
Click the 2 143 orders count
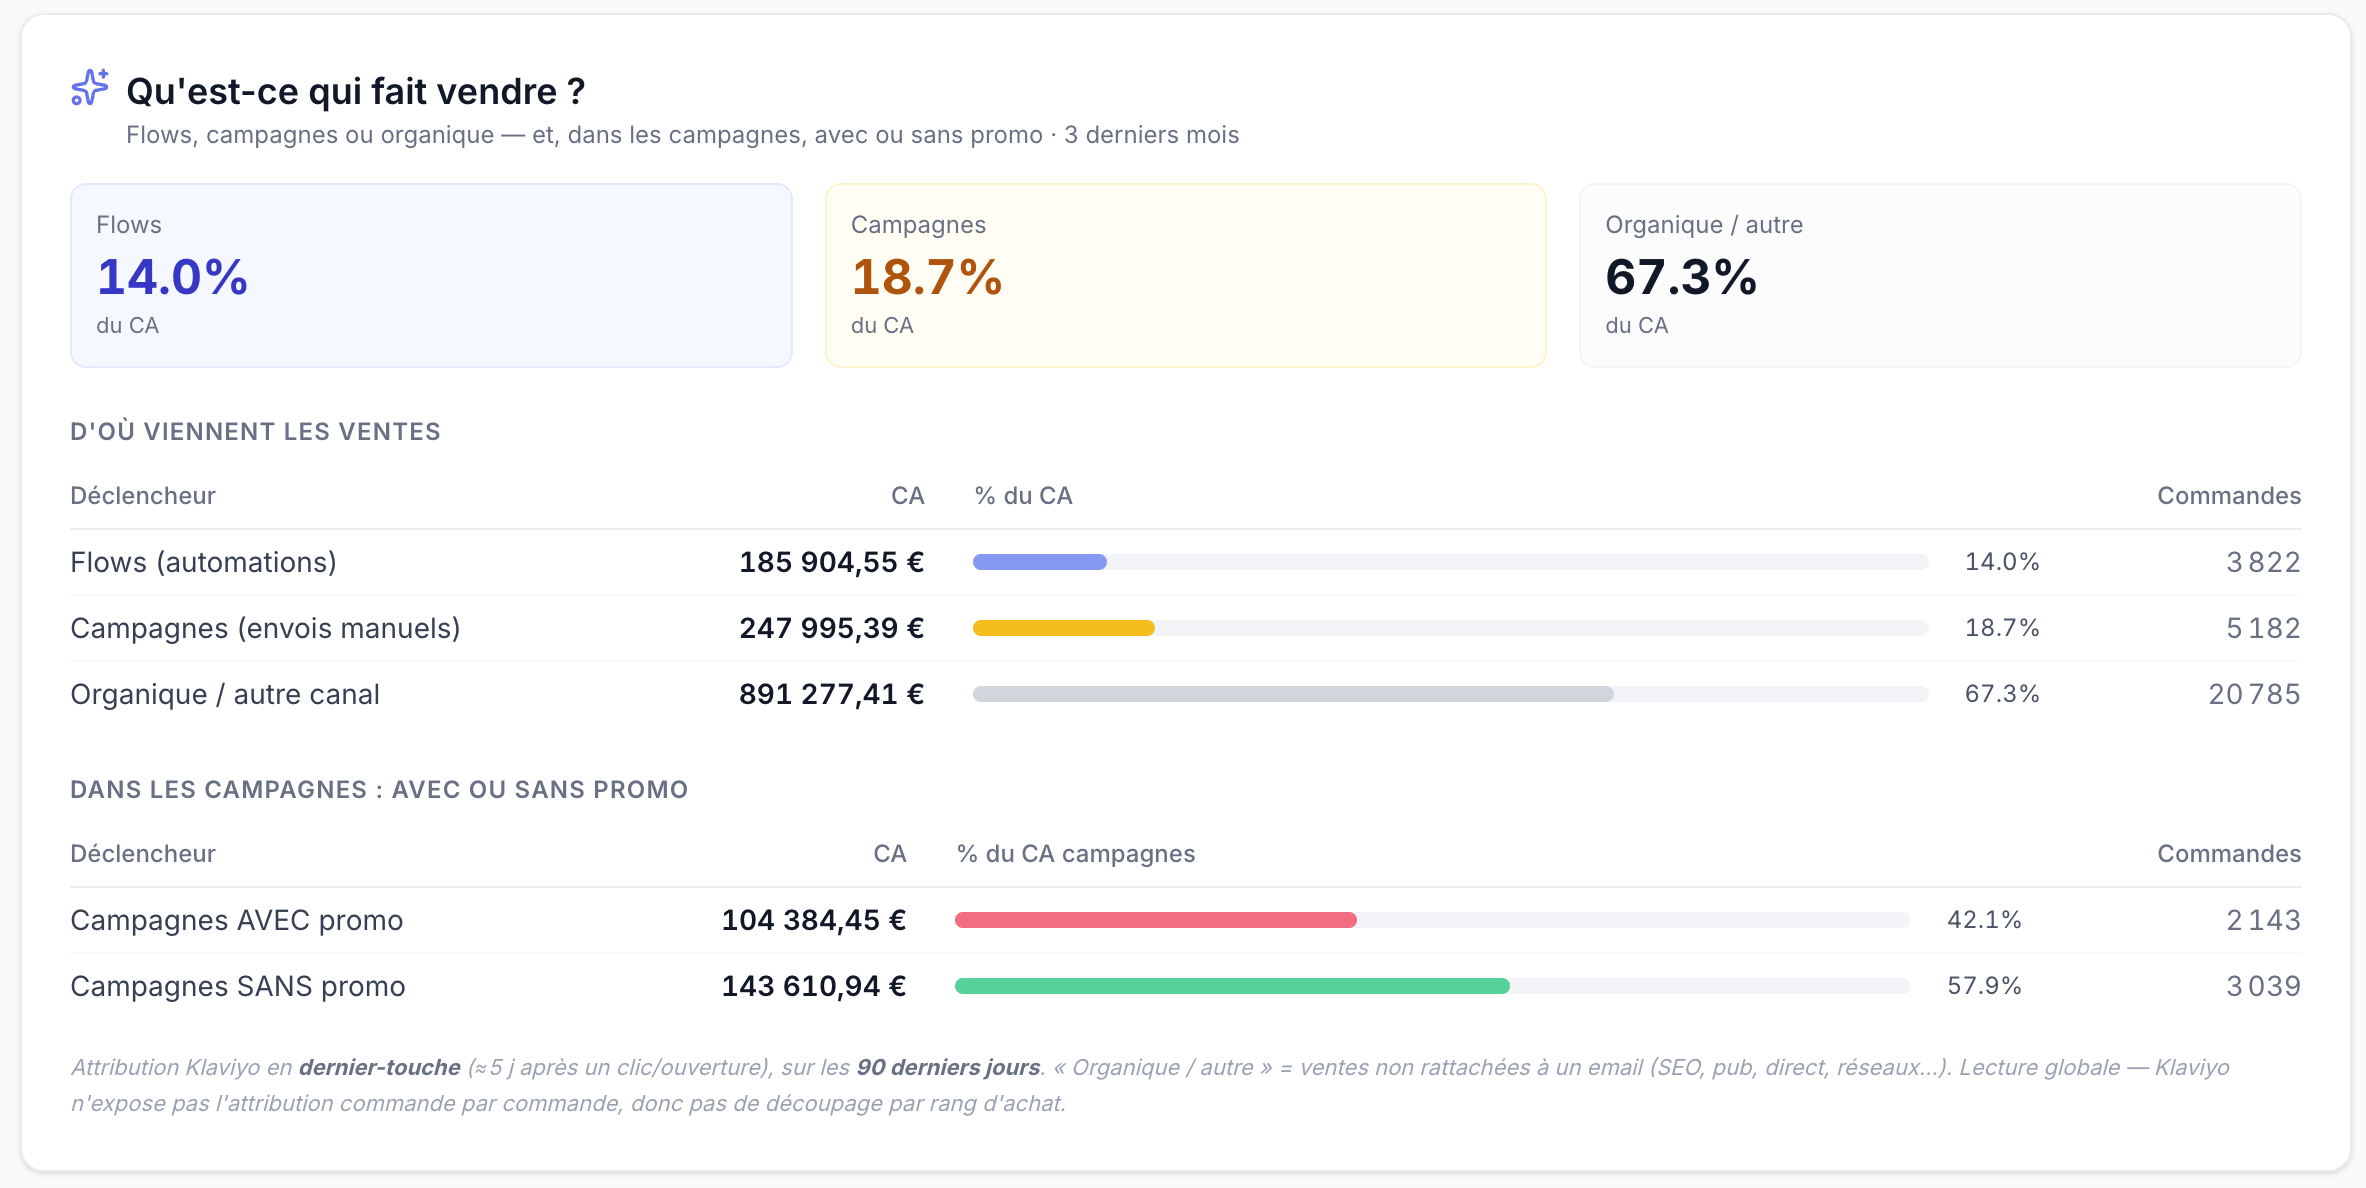(2263, 920)
